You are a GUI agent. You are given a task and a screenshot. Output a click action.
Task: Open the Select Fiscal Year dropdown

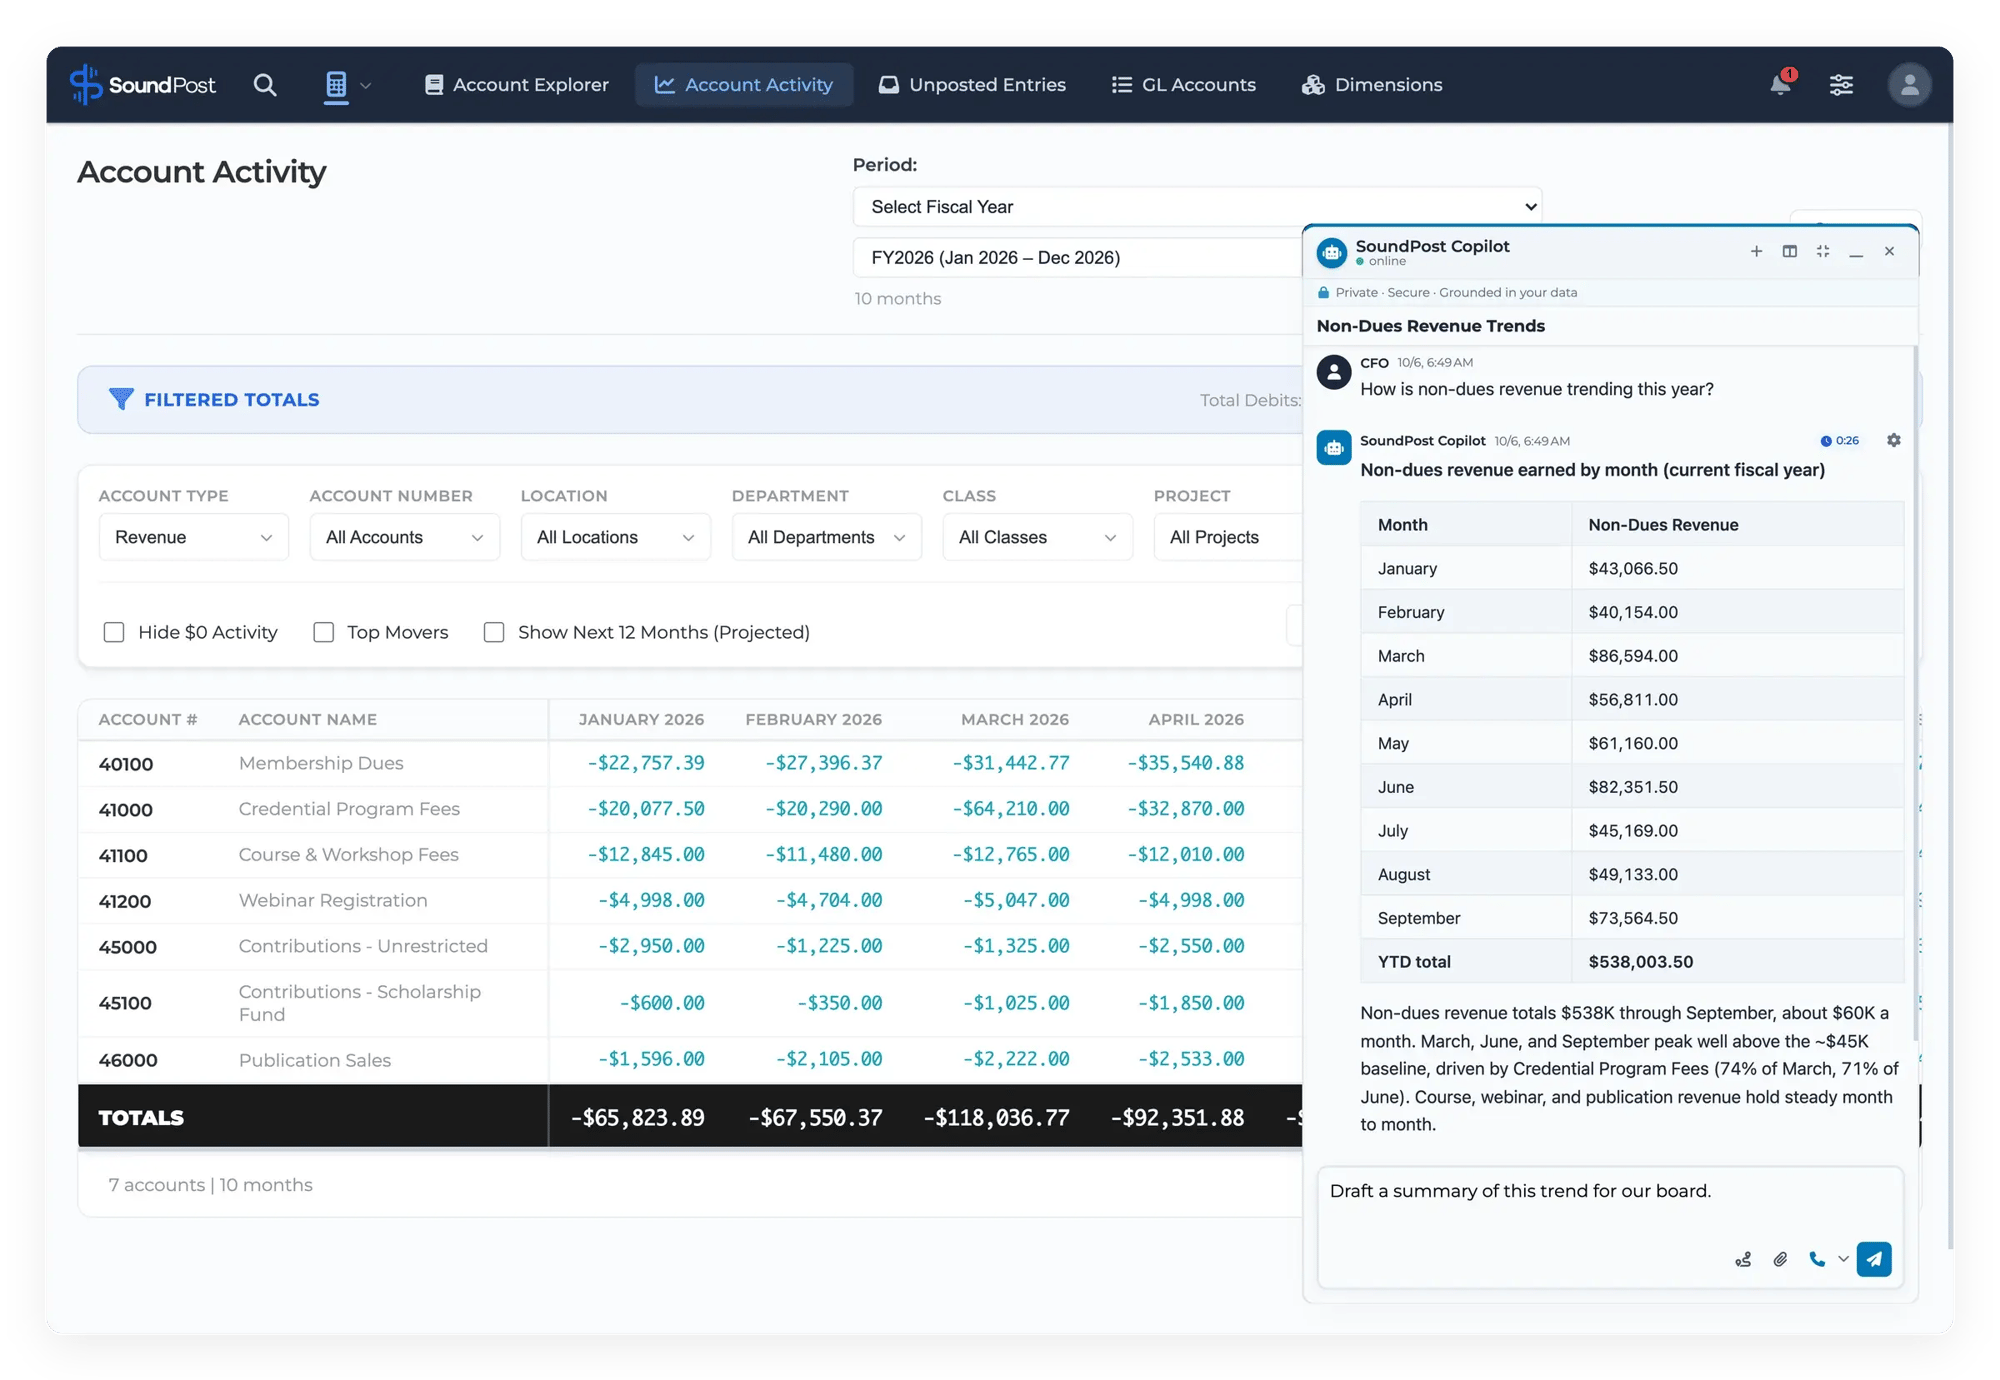[1197, 207]
